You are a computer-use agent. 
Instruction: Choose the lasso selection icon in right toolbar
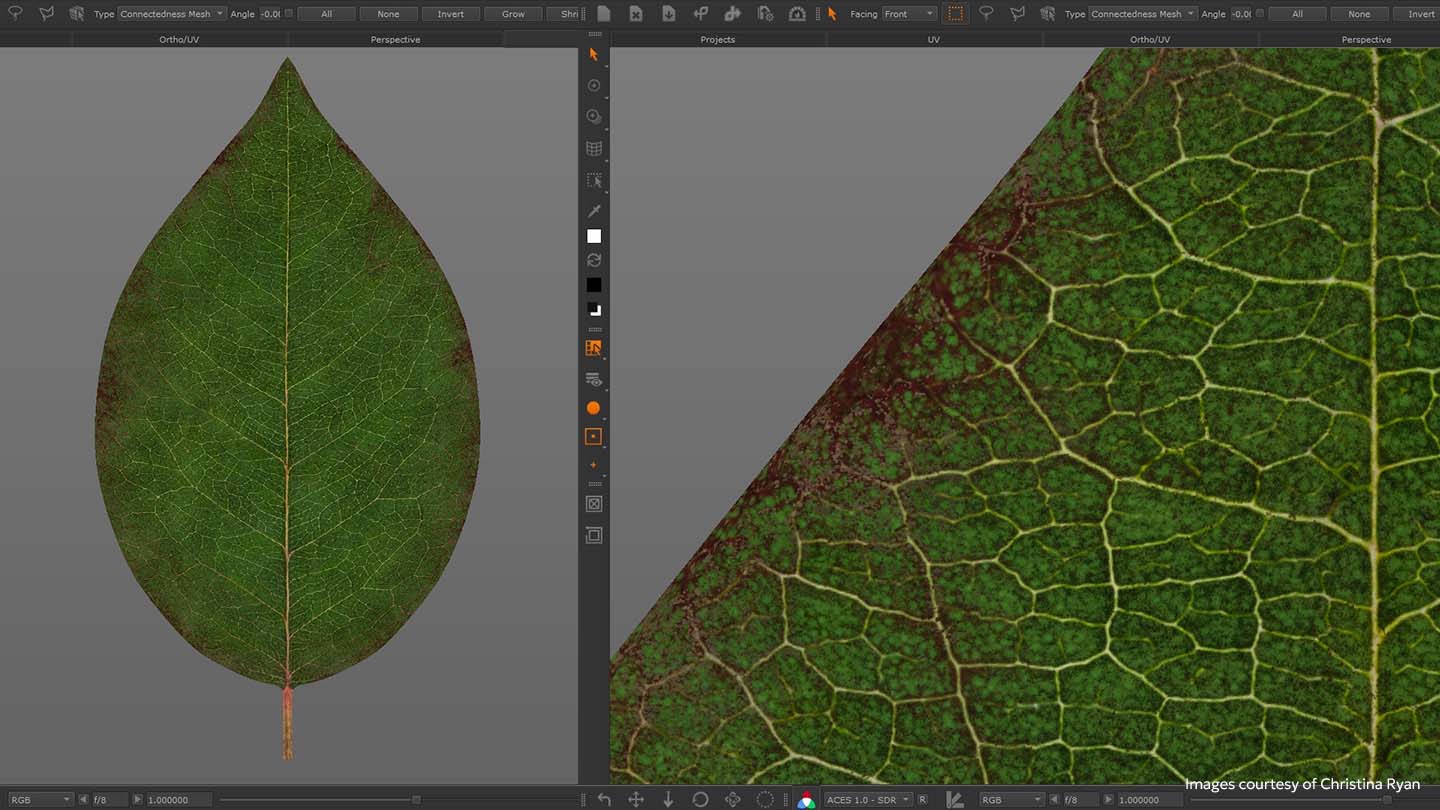coord(986,13)
